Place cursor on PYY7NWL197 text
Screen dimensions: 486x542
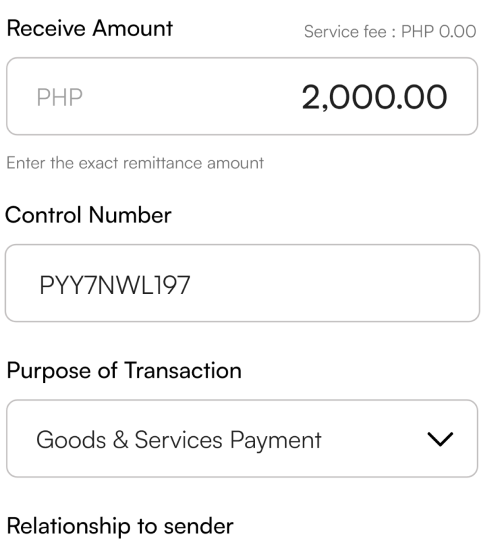tap(115, 286)
